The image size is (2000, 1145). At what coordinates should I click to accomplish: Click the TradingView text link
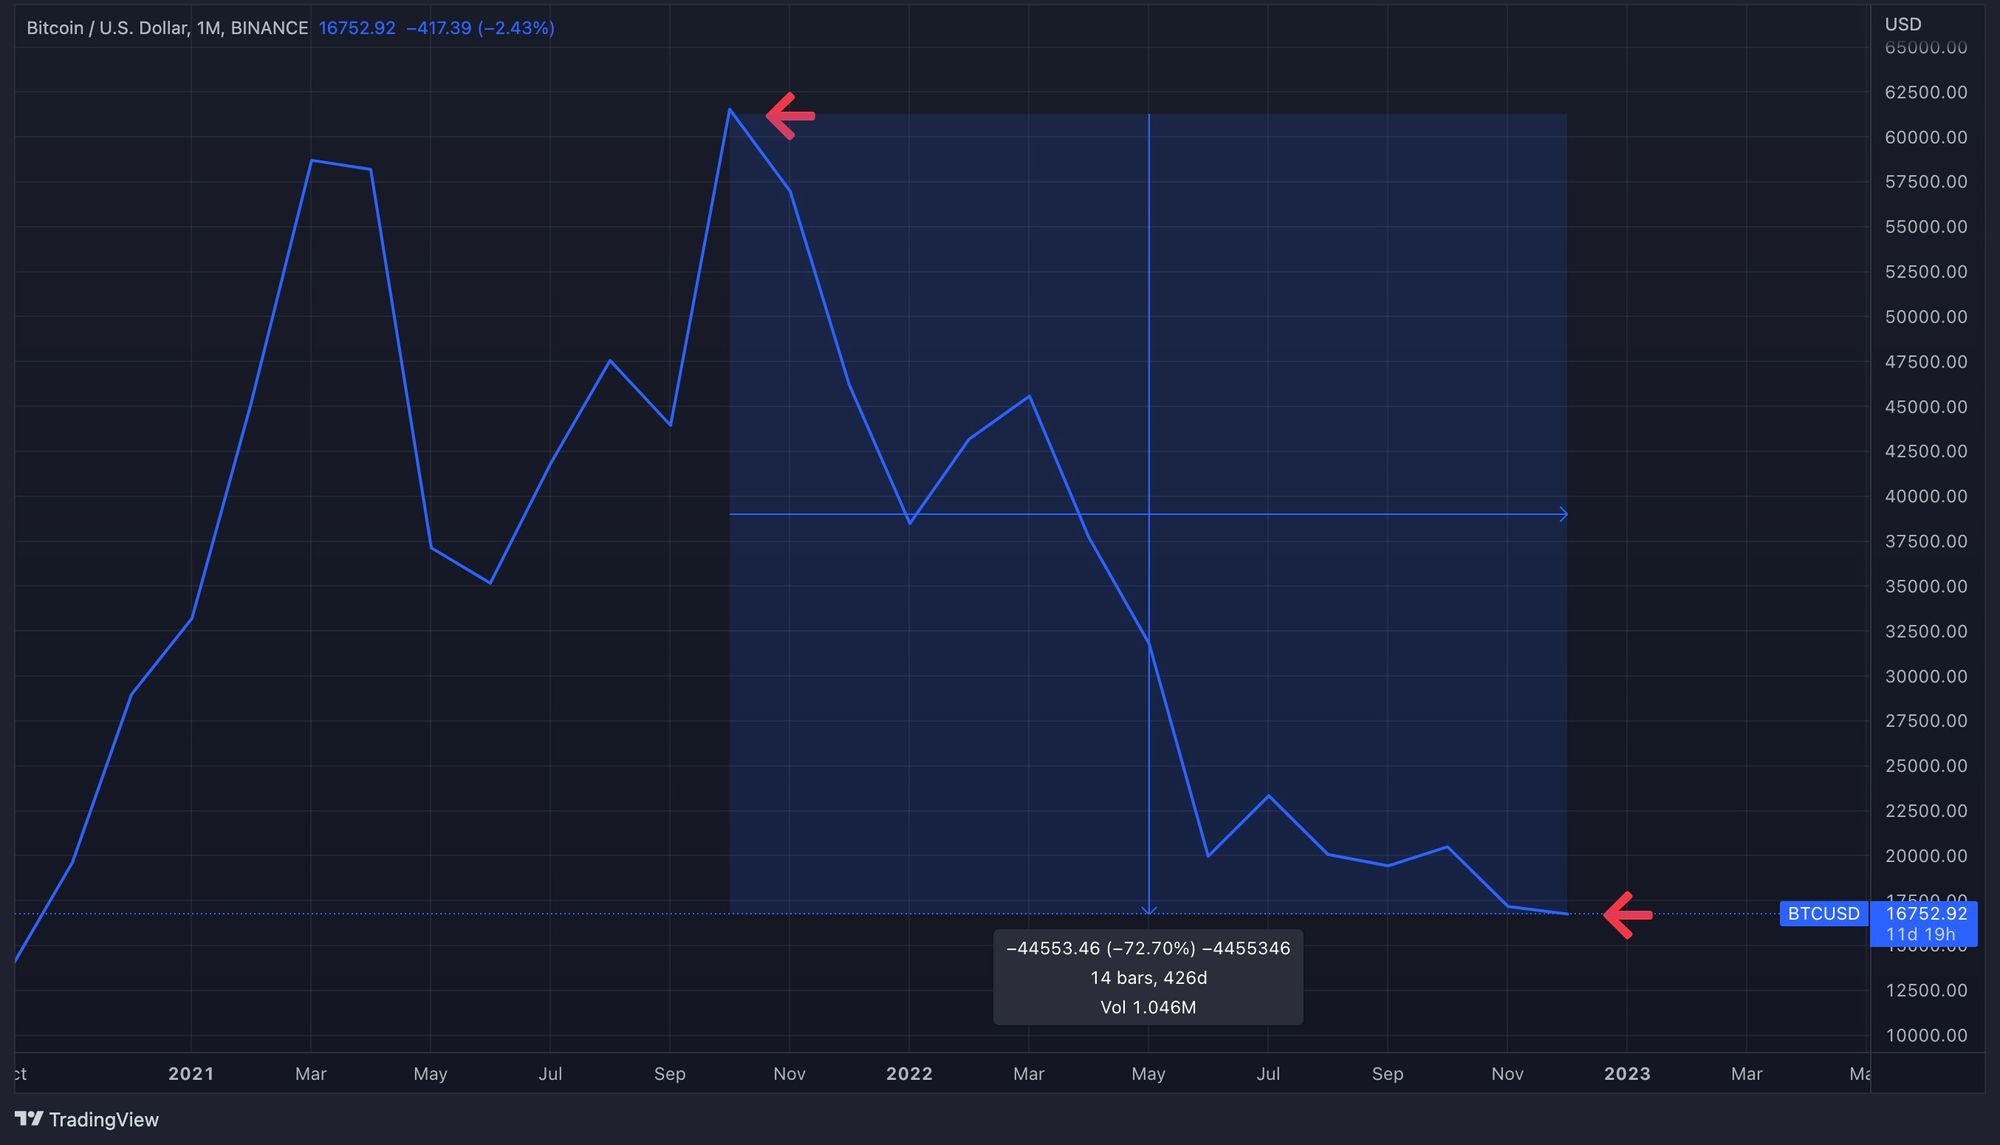(x=104, y=1119)
